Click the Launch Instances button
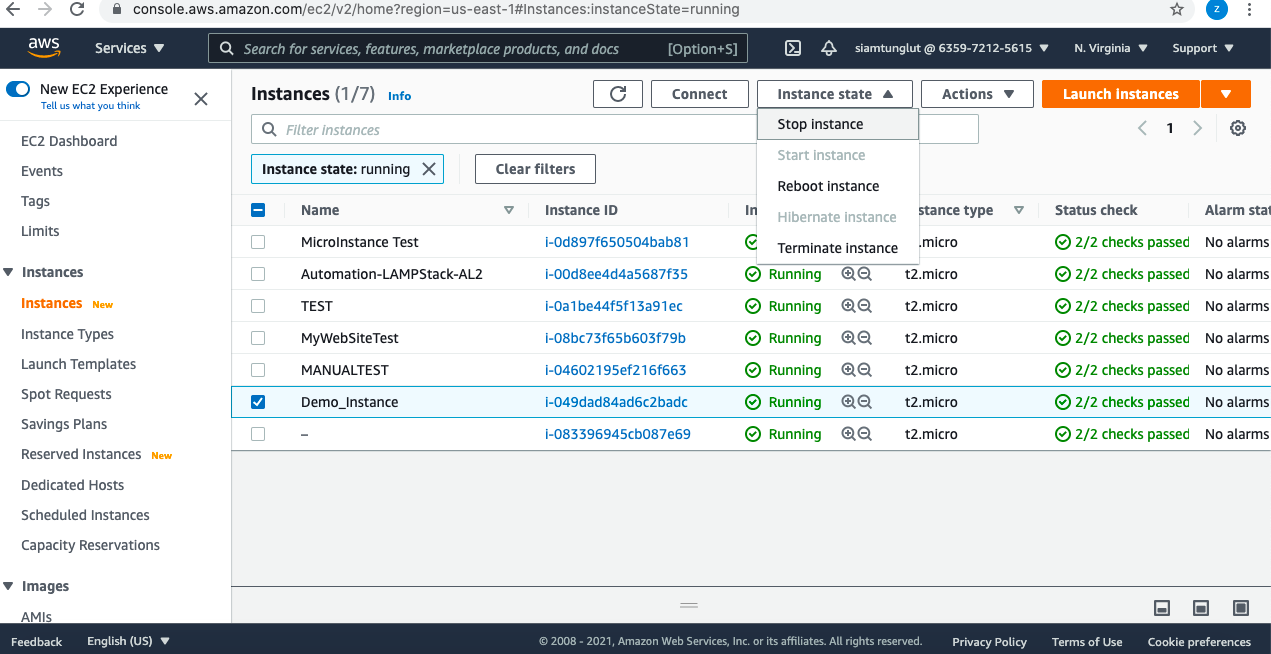Image resolution: width=1271 pixels, height=654 pixels. coord(1120,94)
